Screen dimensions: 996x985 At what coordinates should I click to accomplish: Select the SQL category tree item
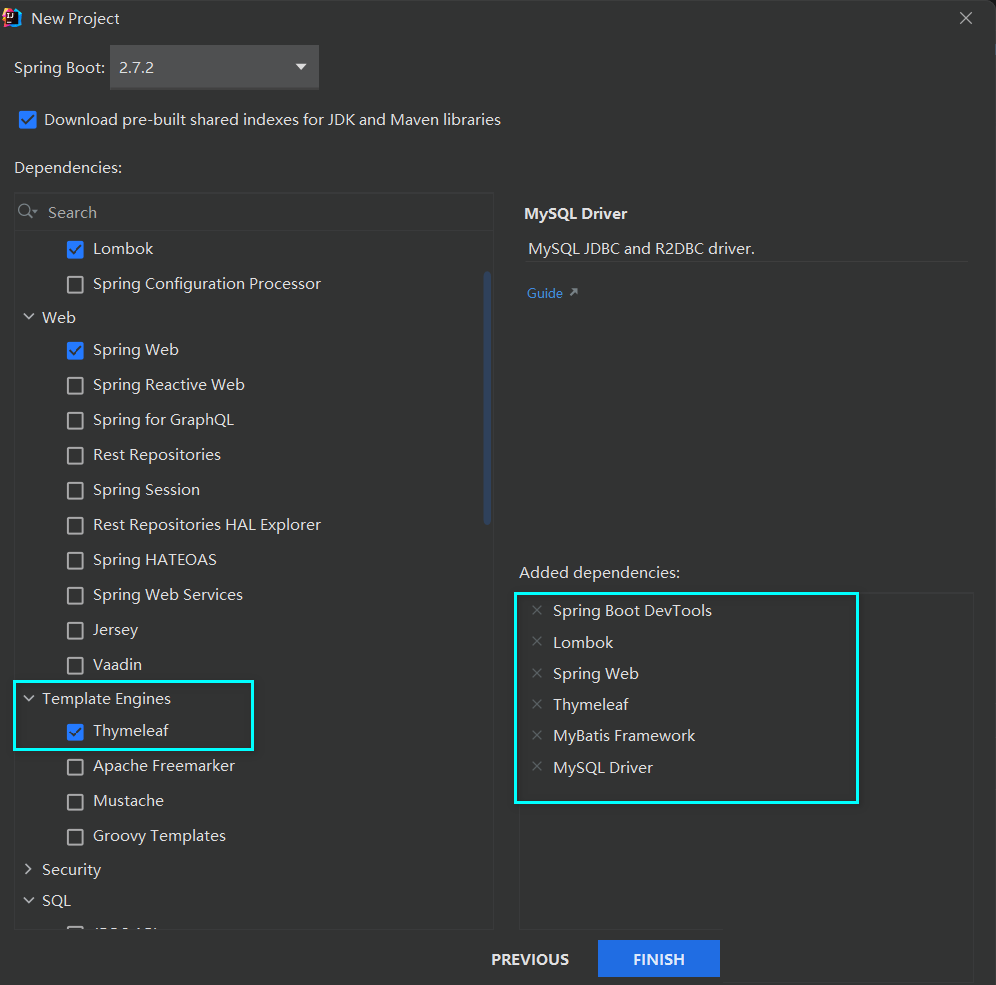coord(56,900)
